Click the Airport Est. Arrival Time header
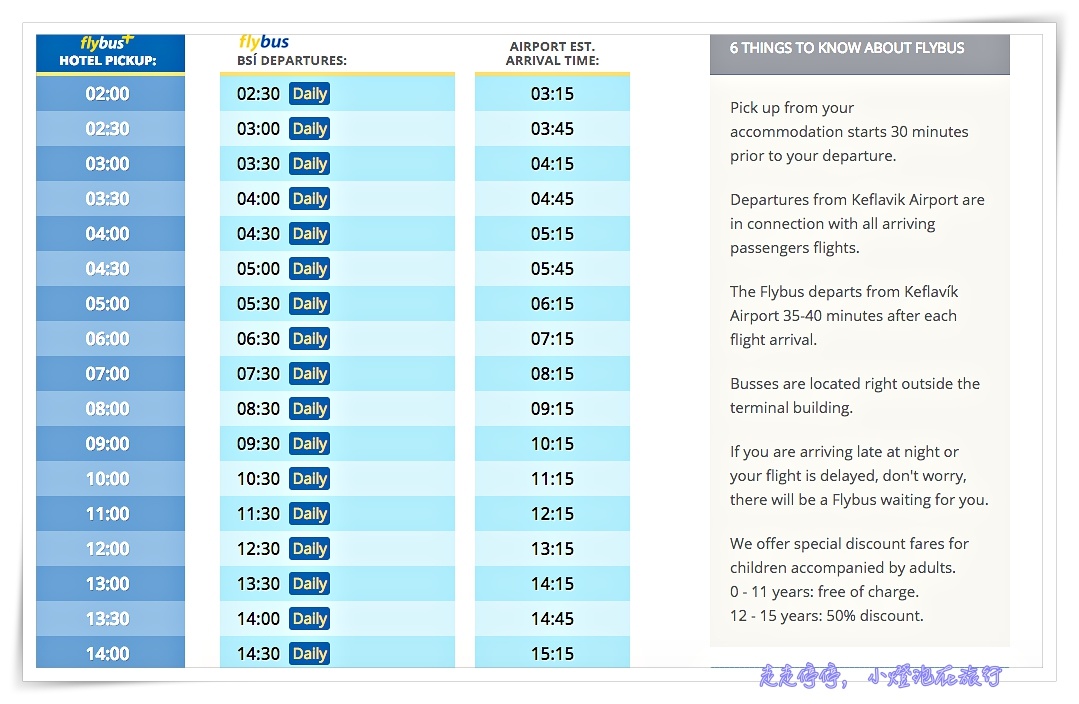Screen dimensions: 1079x704 coord(552,54)
